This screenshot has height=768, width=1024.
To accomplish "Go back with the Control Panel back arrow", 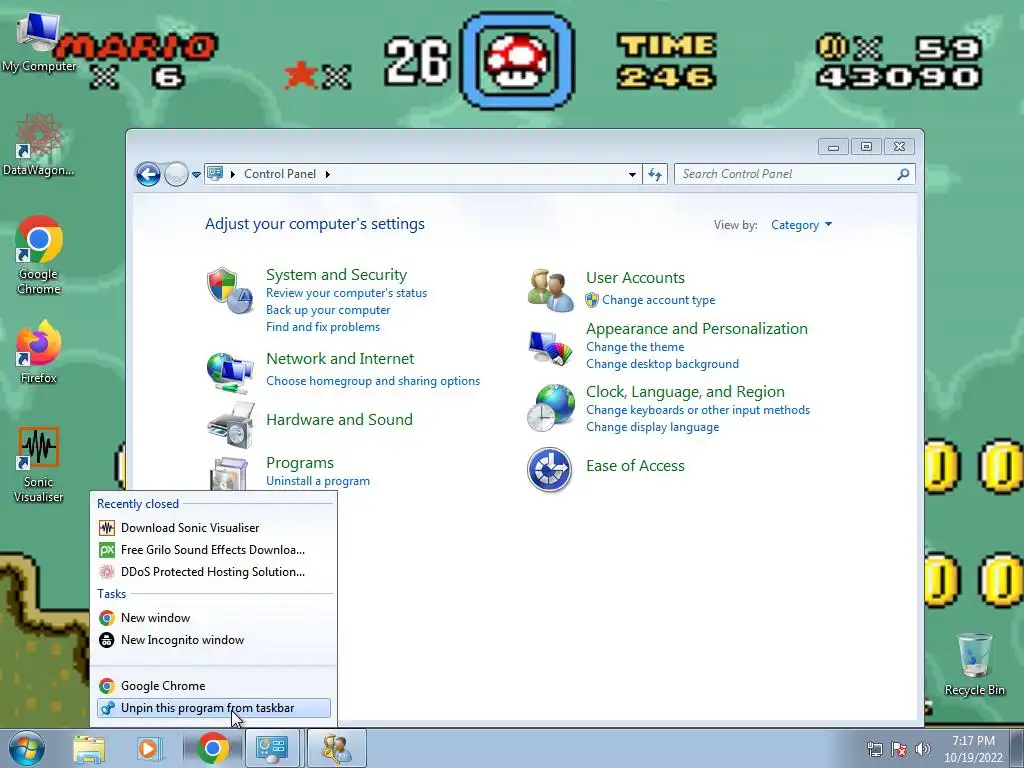I will [148, 174].
